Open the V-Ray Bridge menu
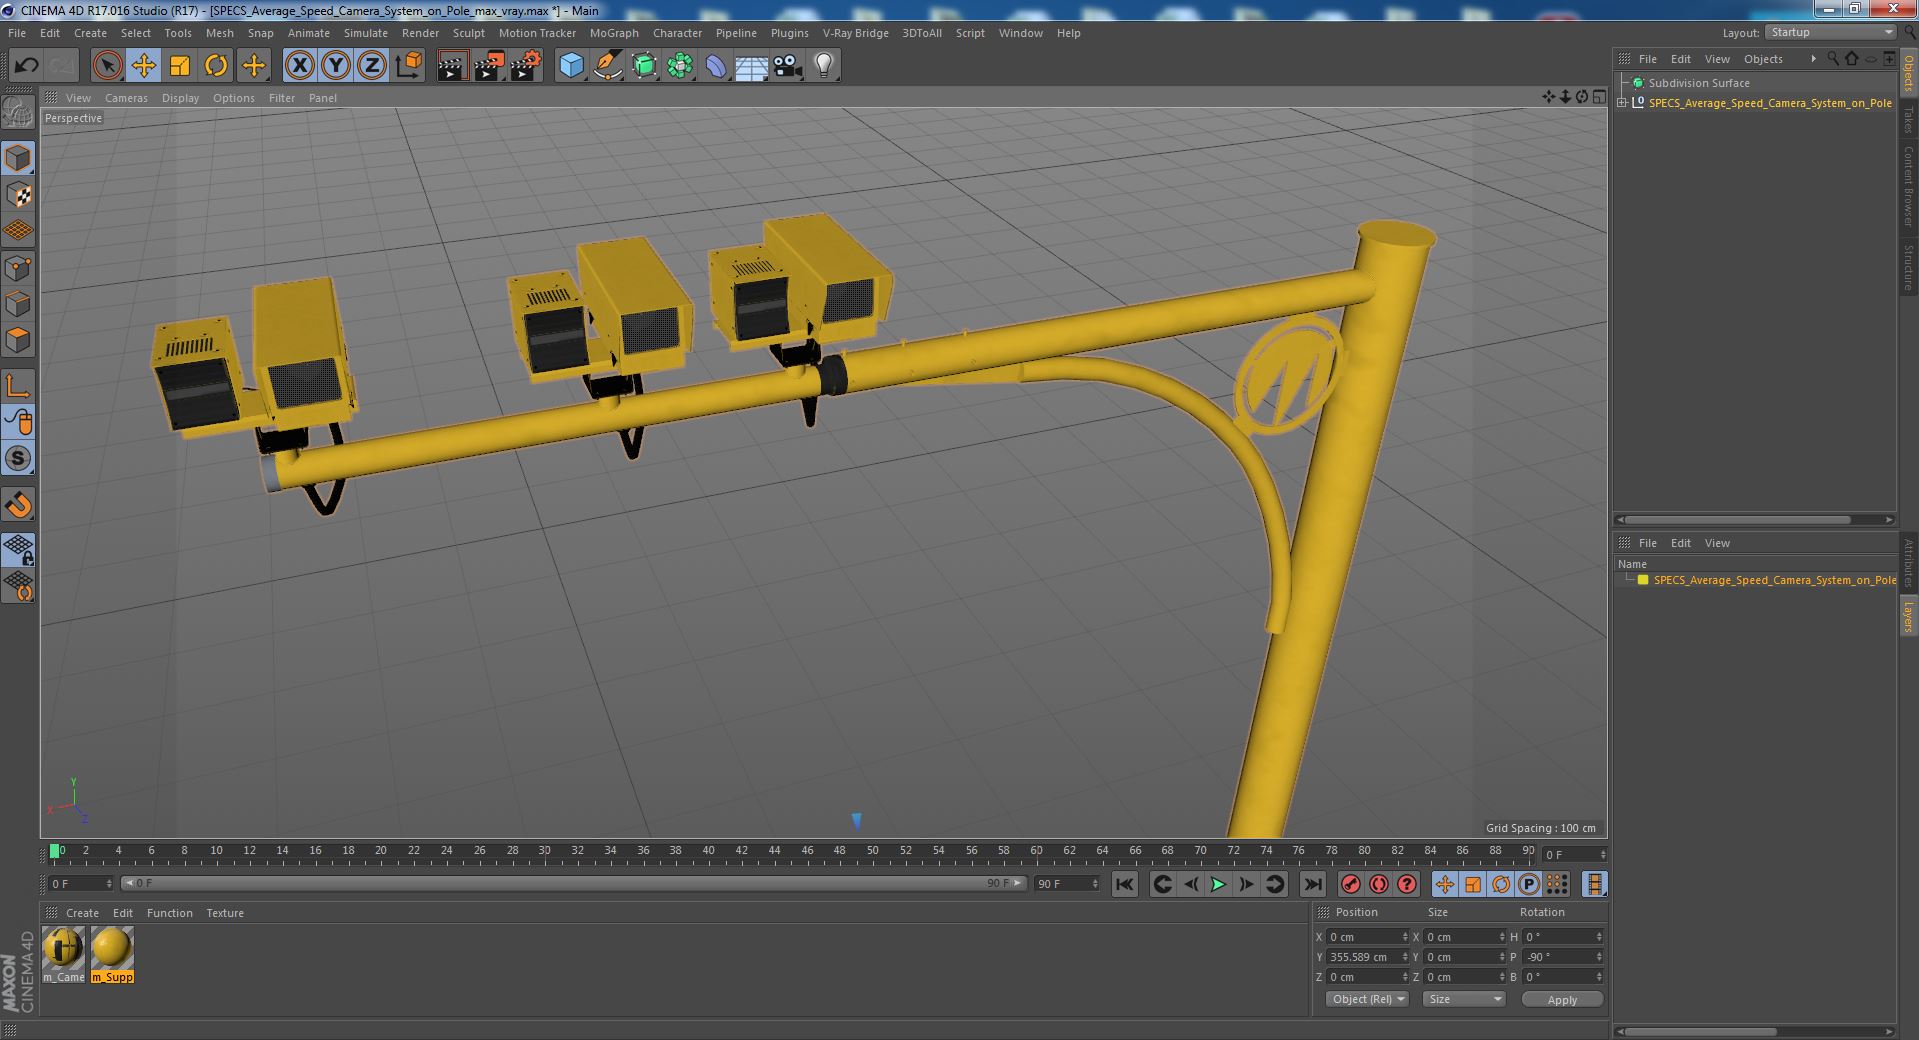Screen dimensions: 1919x1040 pos(855,33)
